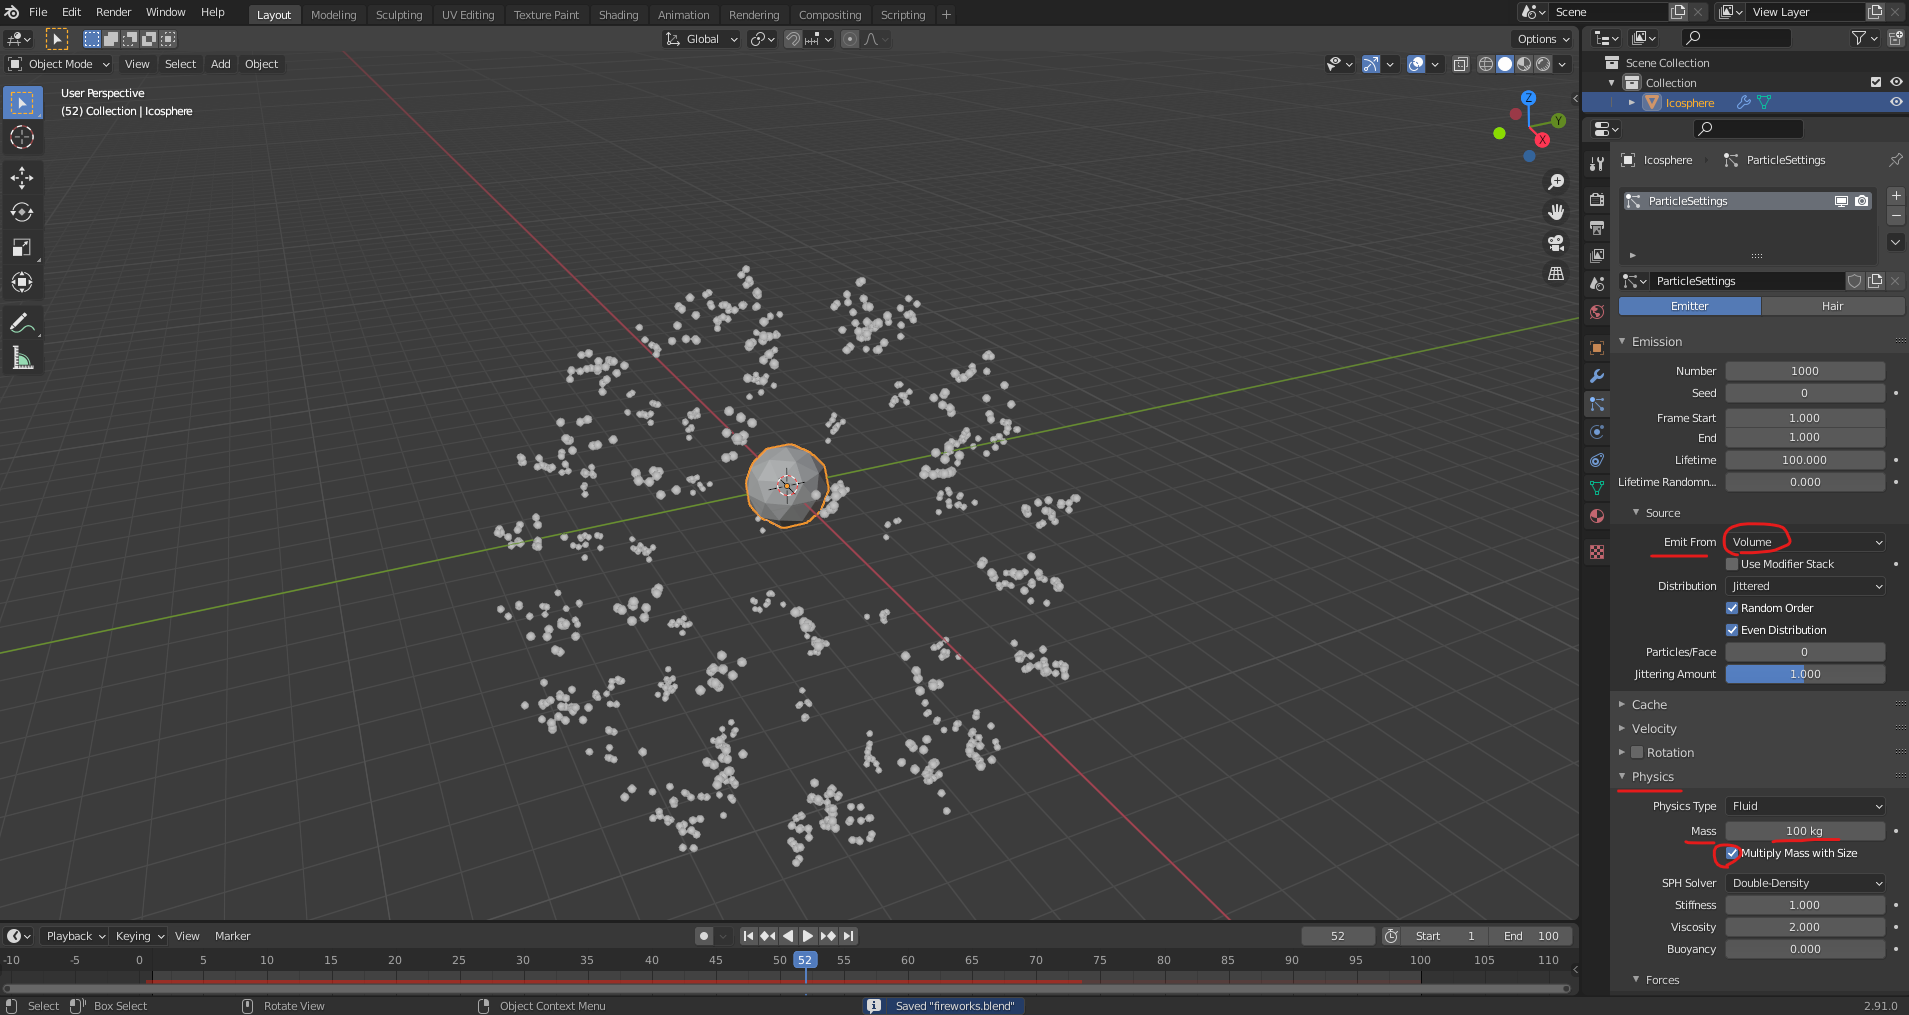Viewport: 1909px width, 1015px height.
Task: Add a new particle system slot
Action: pyautogui.click(x=1895, y=196)
